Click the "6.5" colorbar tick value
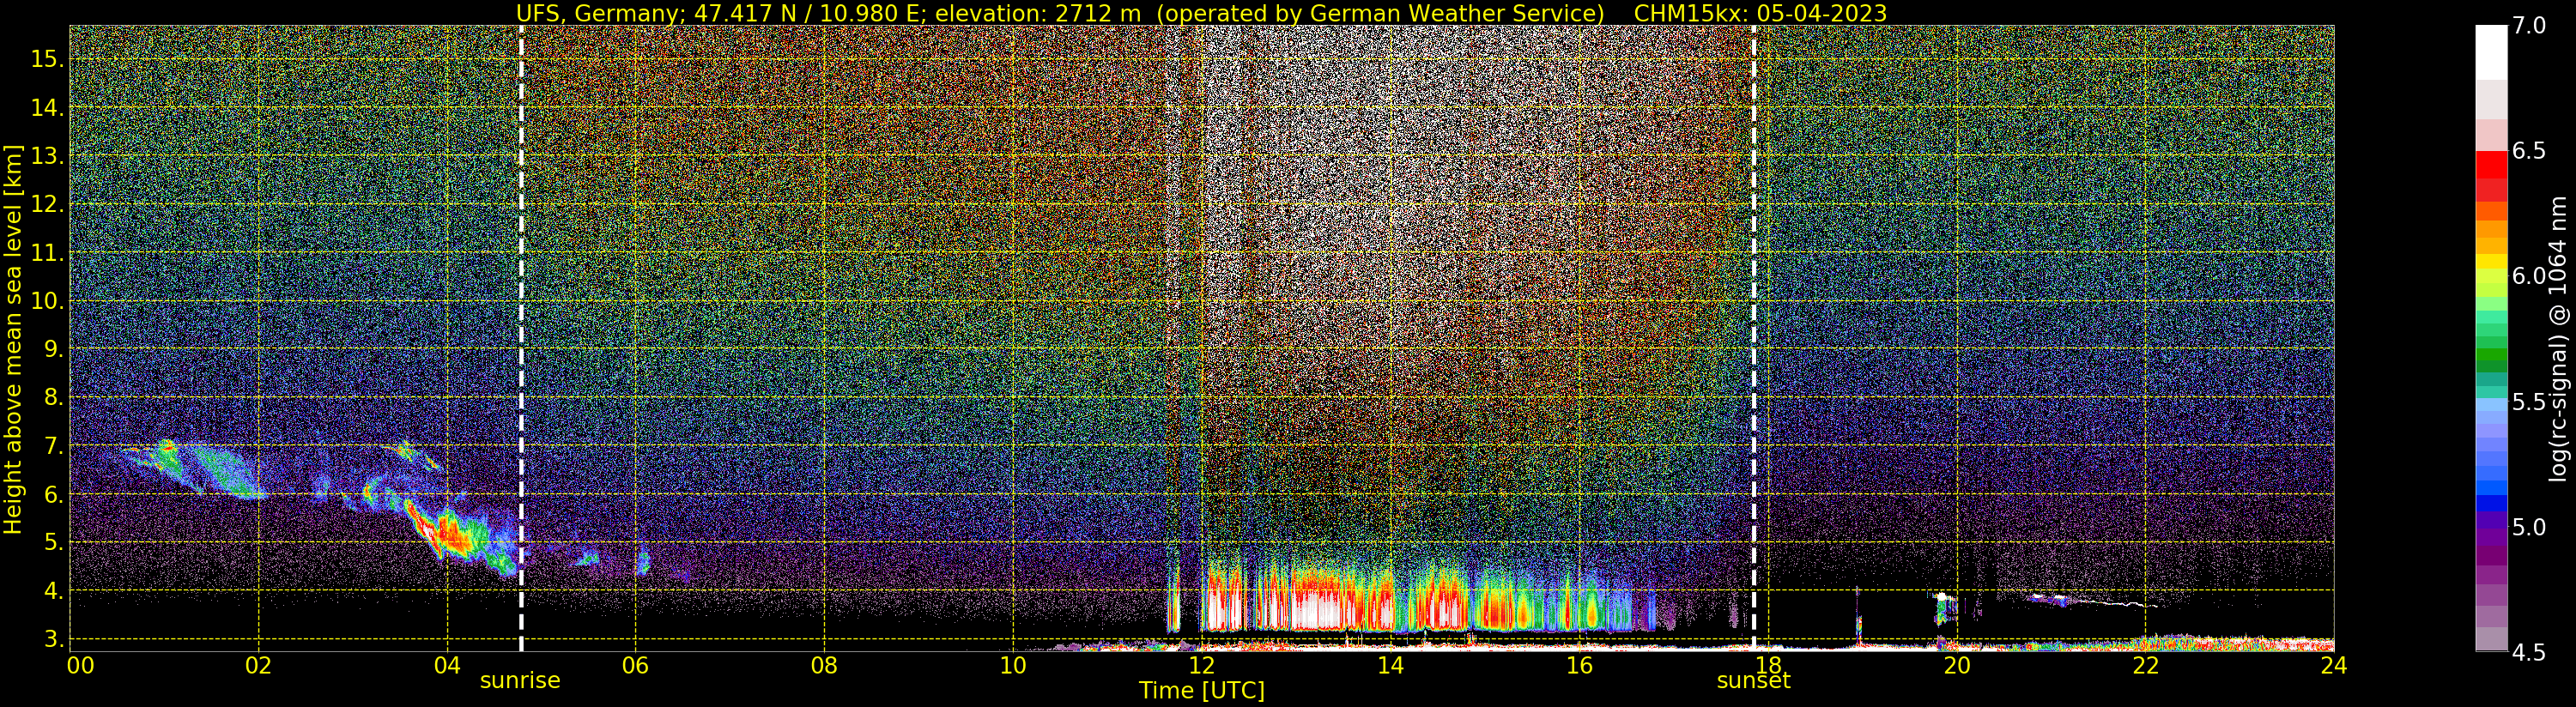The width and height of the screenshot is (2576, 707). click(x=2529, y=151)
